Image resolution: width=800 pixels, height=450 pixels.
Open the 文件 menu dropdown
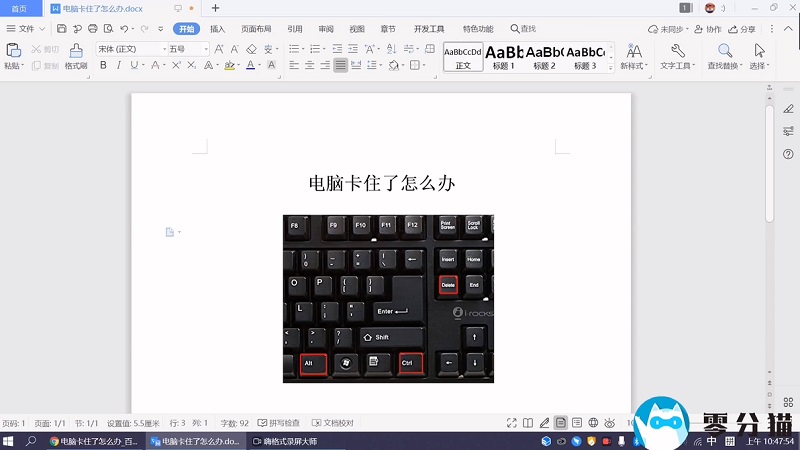pos(26,29)
